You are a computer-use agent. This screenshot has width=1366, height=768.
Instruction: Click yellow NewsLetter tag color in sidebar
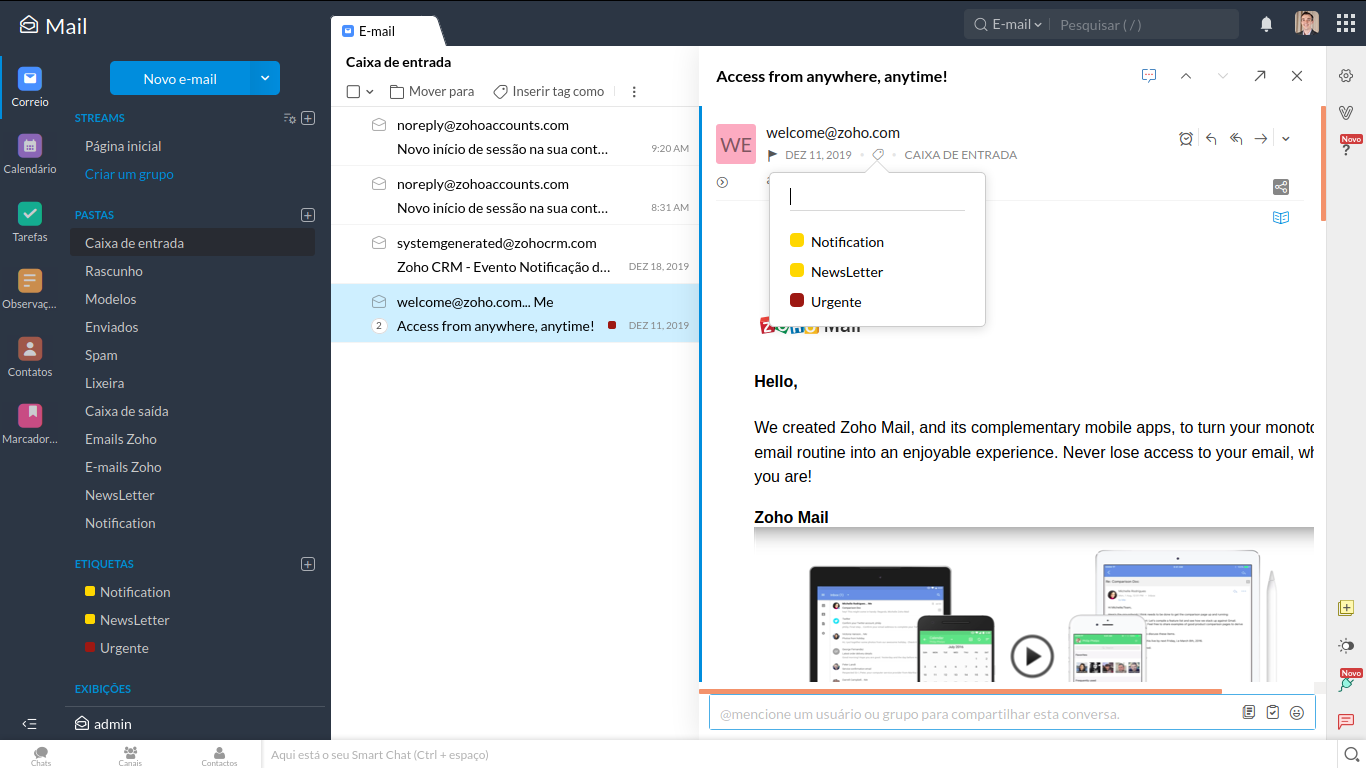pyautogui.click(x=90, y=620)
